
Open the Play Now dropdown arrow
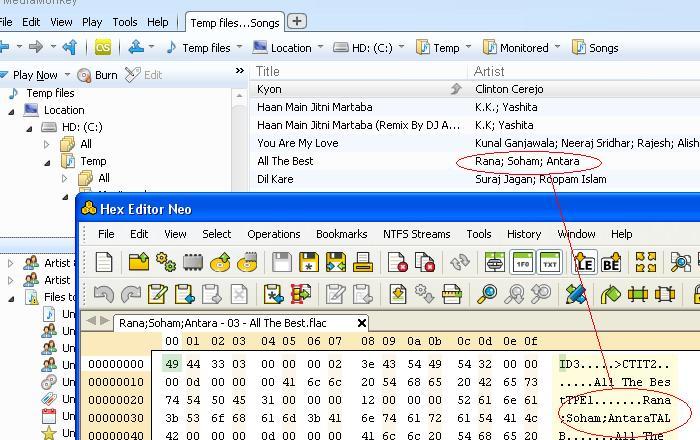(68, 75)
